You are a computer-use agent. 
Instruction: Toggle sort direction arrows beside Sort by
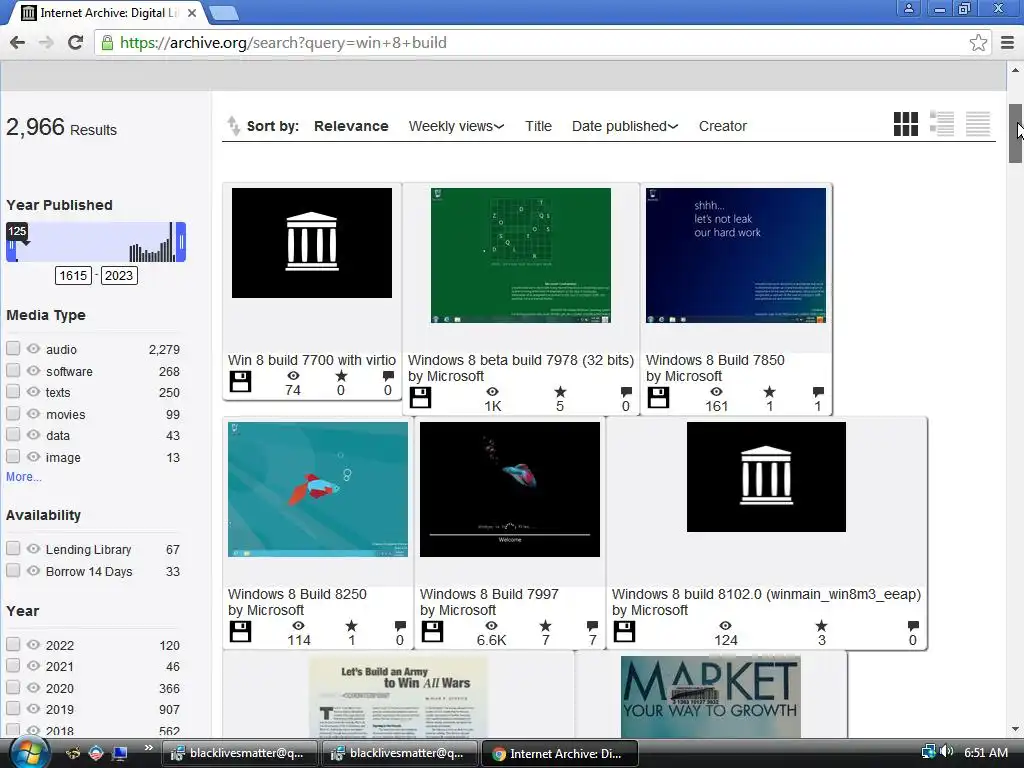click(233, 125)
